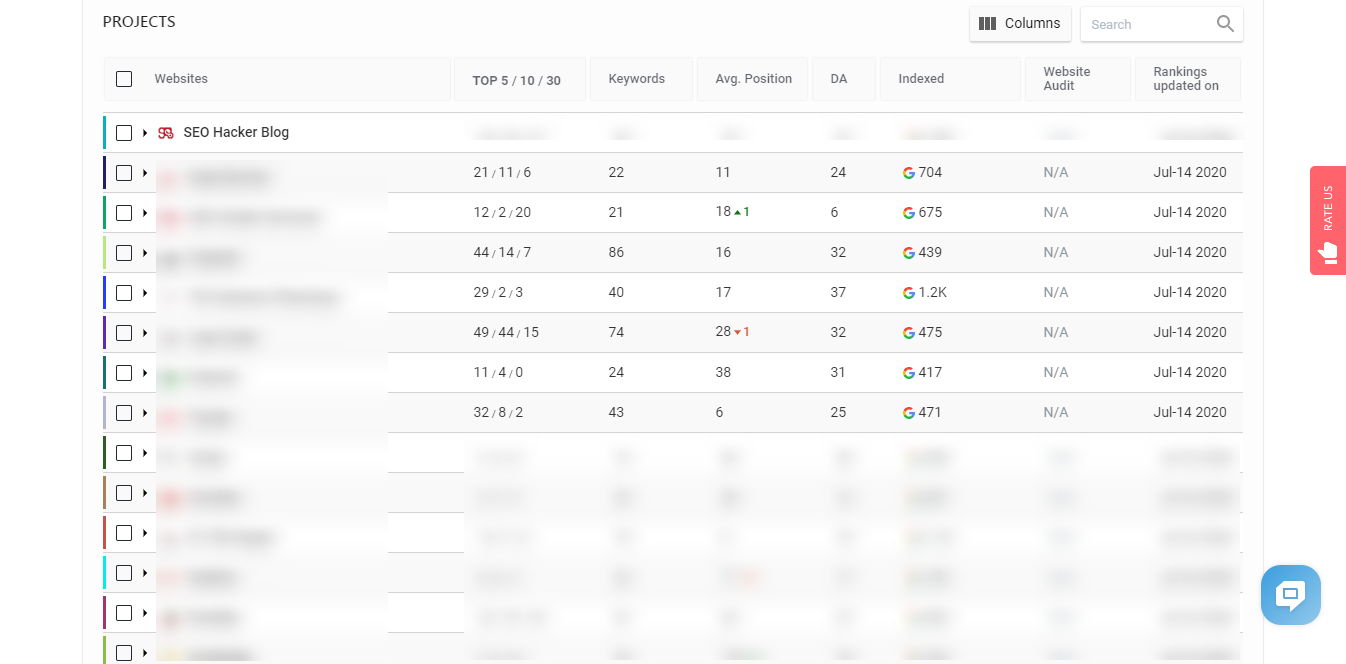Viewport: 1346px width, 664px height.
Task: Click Google icon beside 1.2K indexed
Action: 909,293
